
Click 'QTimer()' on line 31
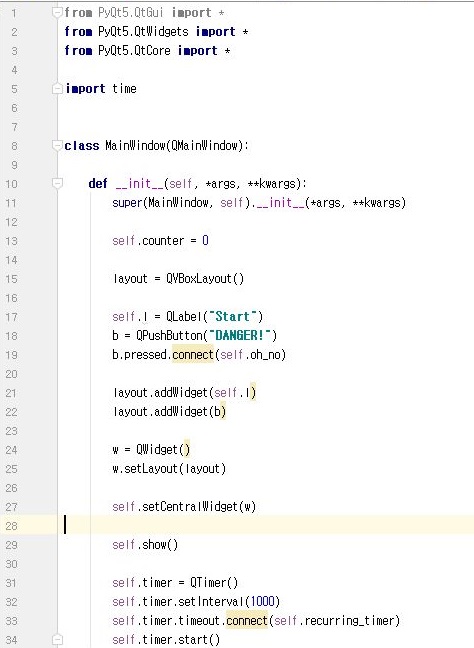214,583
